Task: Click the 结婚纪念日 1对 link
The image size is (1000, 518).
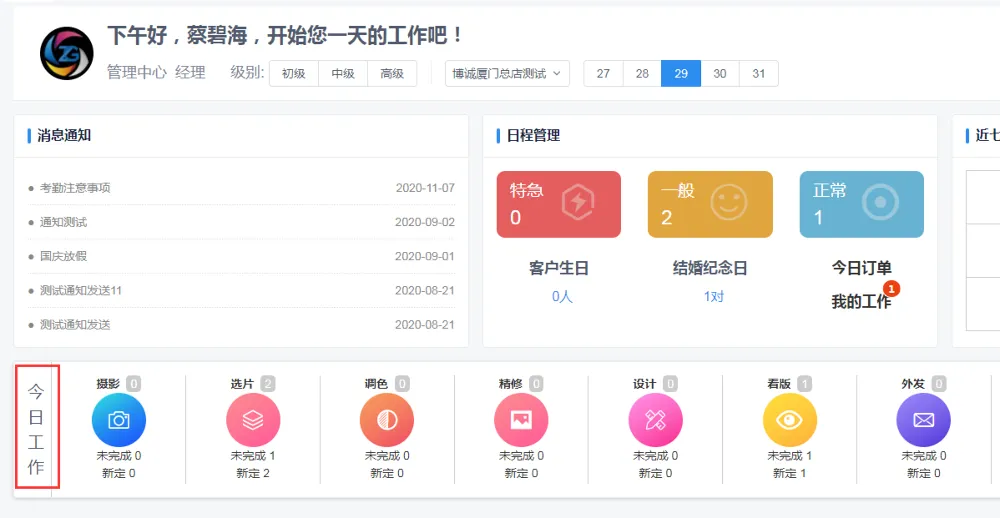Action: pos(713,297)
